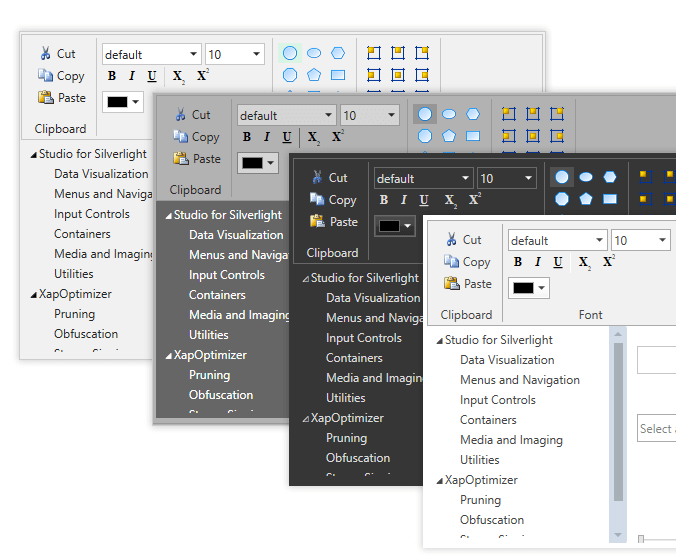Viewport: 676px width, 560px height.
Task: Open font family dropdown in gray window
Action: pos(328,115)
